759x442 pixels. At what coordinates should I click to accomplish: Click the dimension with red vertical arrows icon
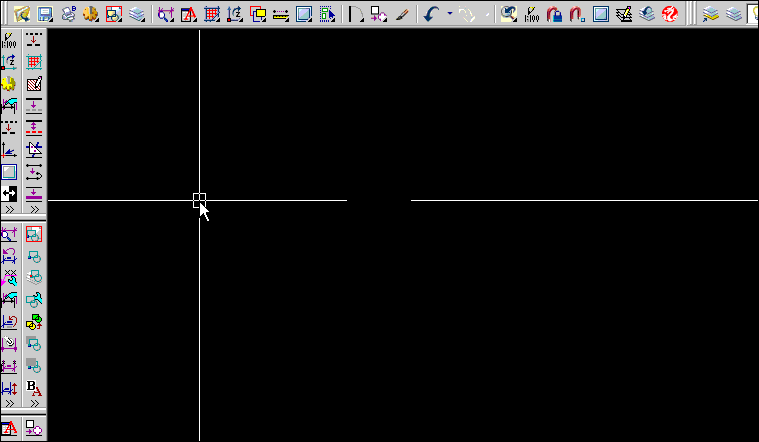click(x=9, y=387)
